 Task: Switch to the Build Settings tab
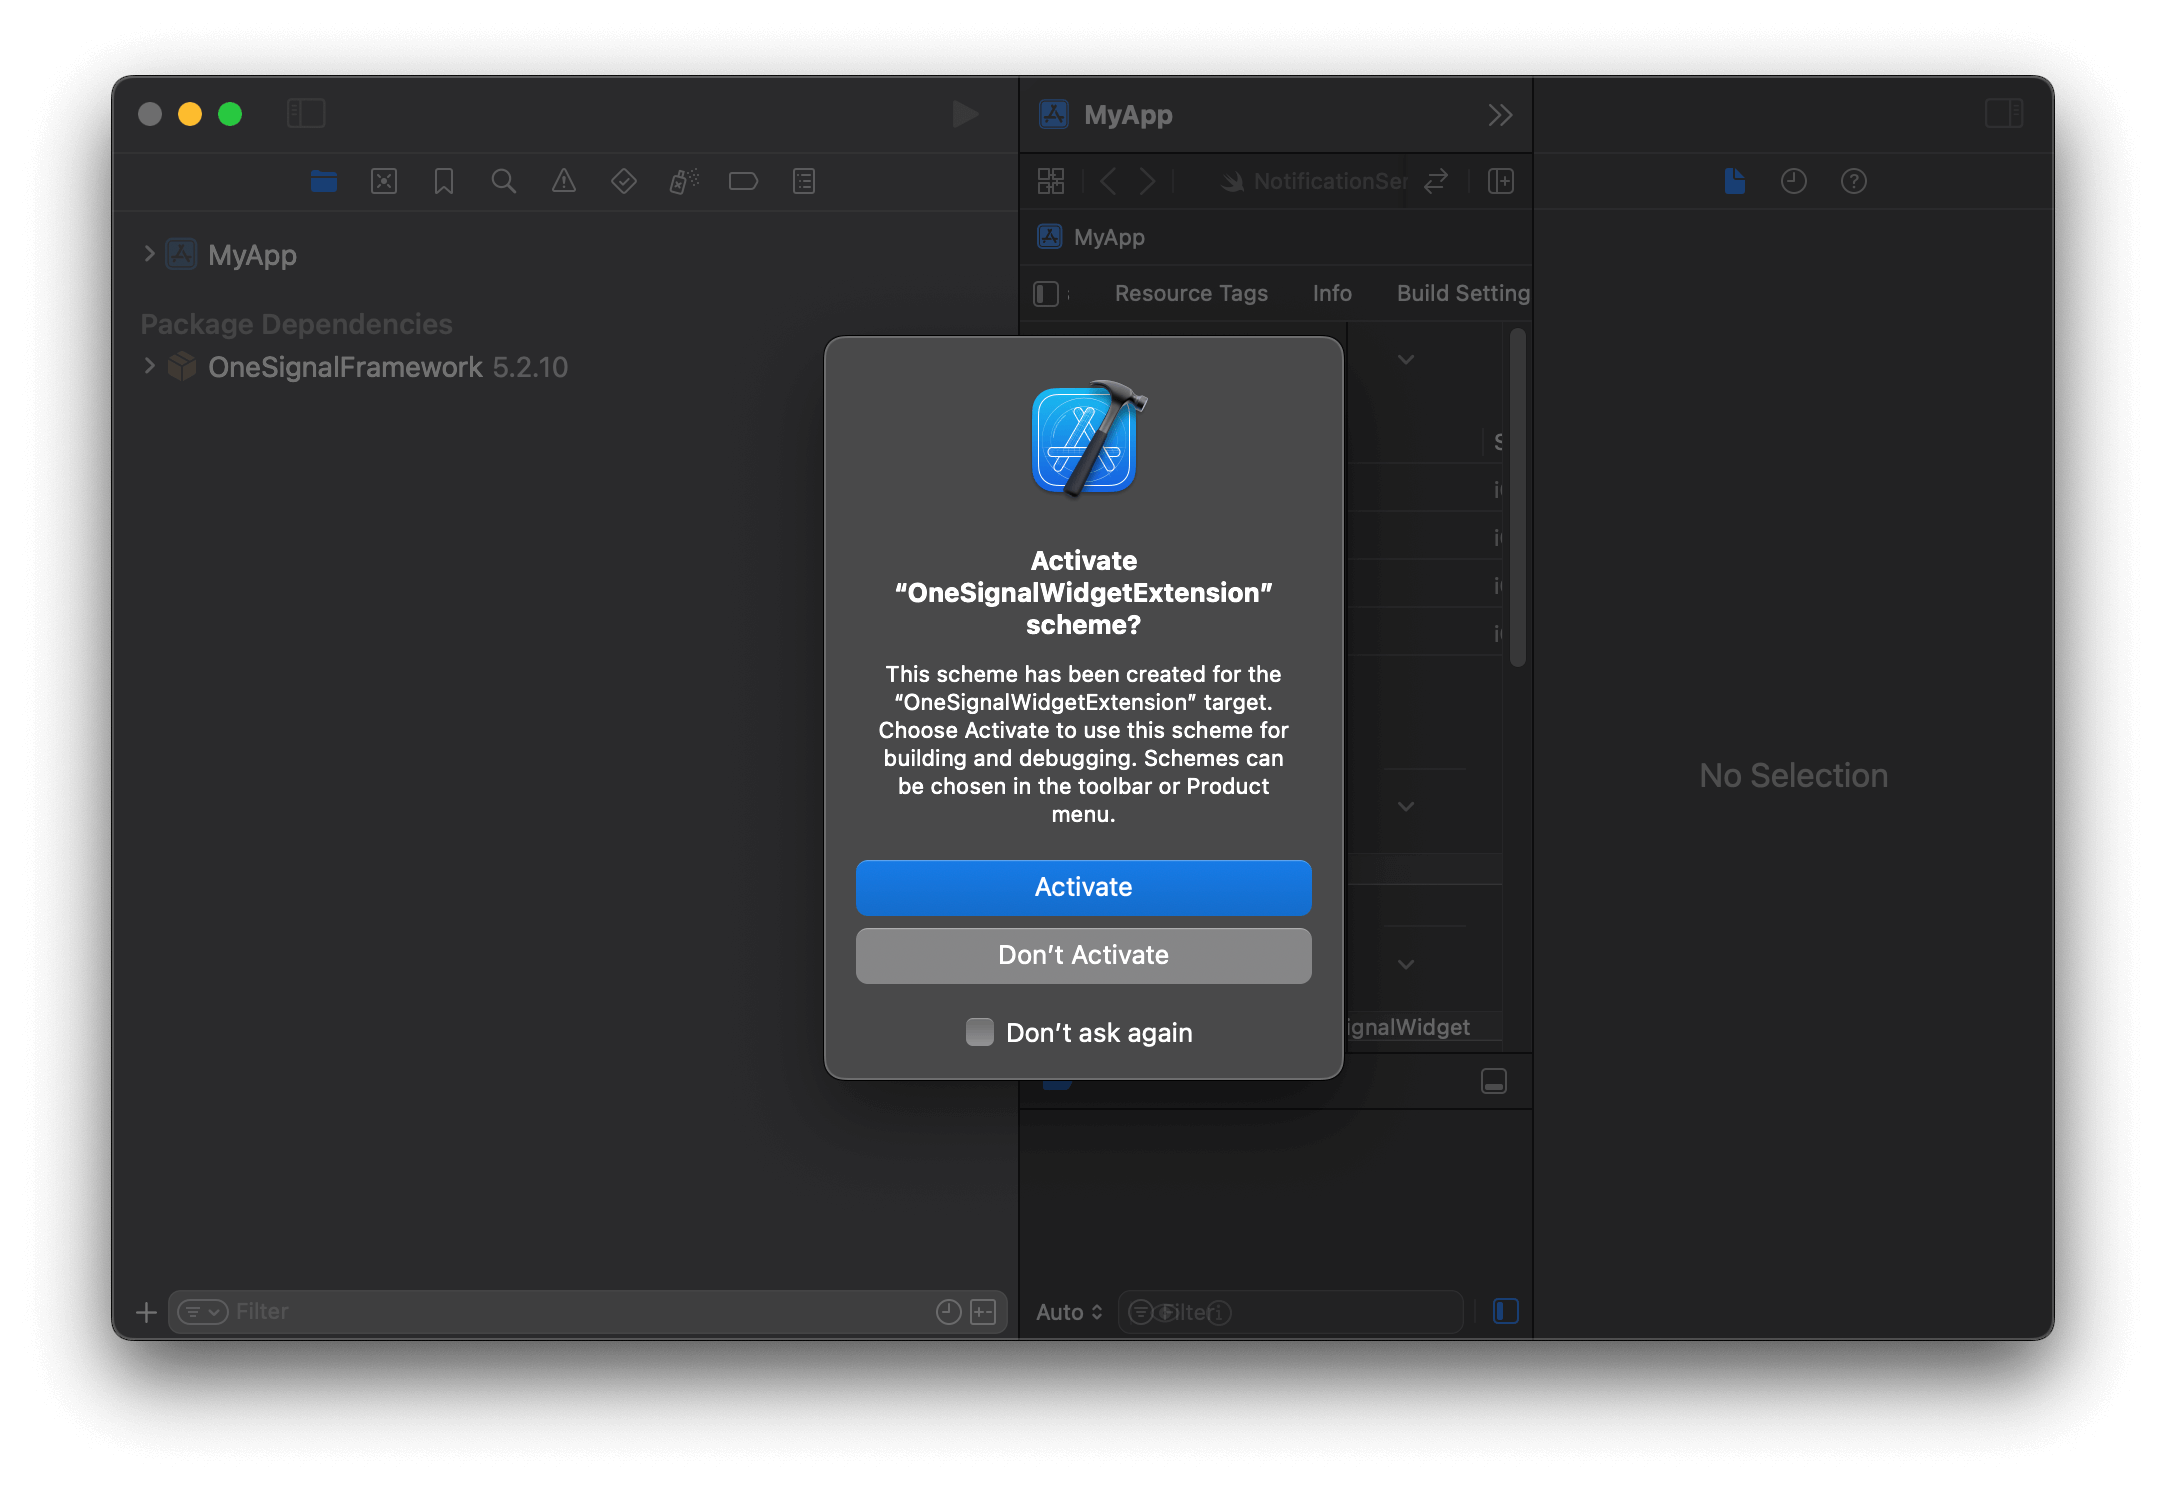click(x=1463, y=293)
